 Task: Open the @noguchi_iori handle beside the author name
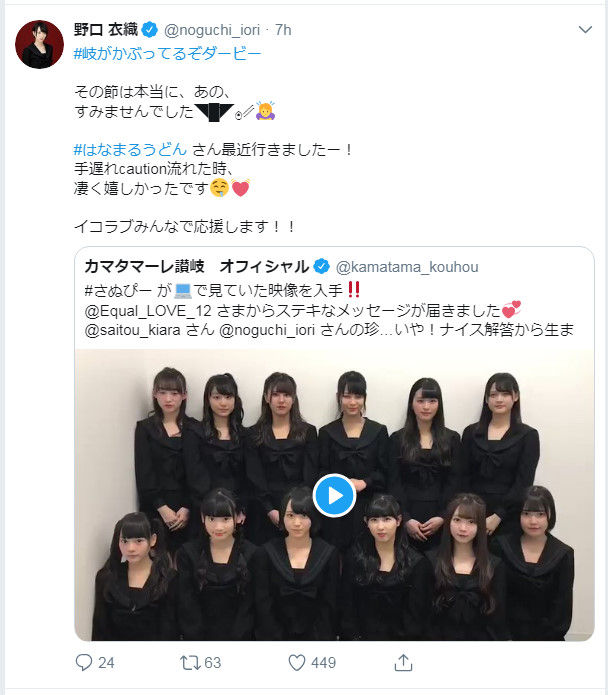point(212,30)
